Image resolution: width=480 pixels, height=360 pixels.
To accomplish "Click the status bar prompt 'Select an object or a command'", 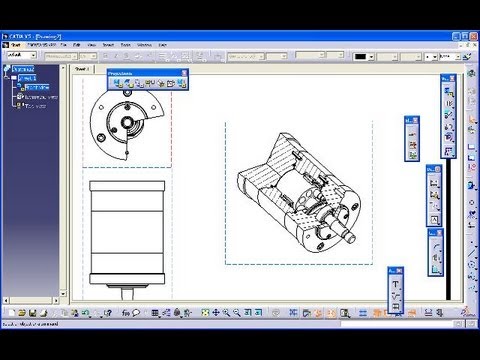I will coord(30,324).
